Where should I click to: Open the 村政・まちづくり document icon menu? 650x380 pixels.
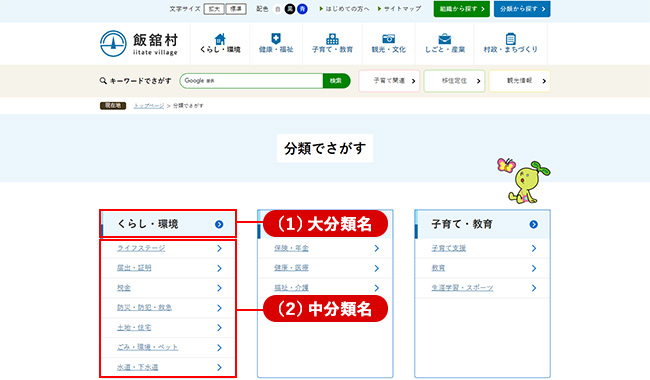(511, 43)
